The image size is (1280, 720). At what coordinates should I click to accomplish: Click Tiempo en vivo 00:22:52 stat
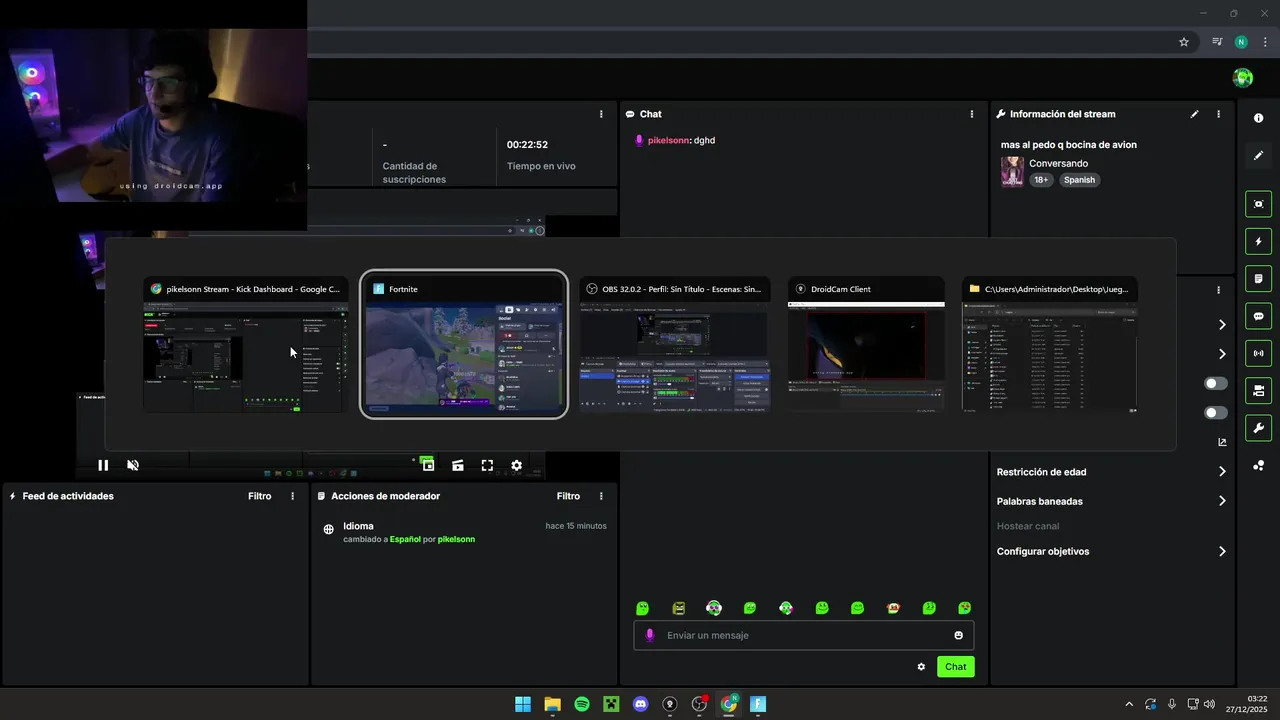[540, 155]
